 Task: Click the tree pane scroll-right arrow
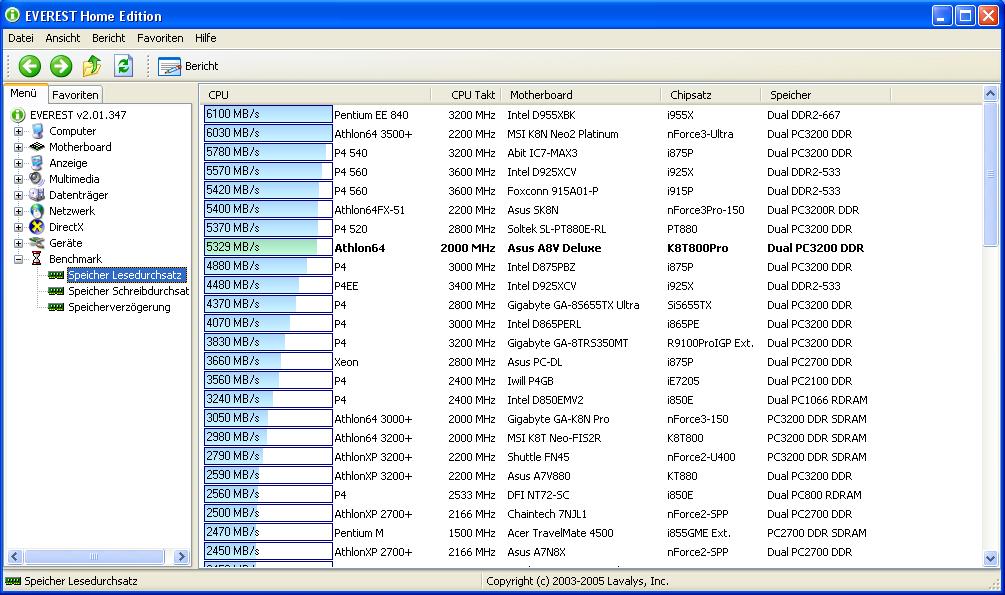click(181, 557)
